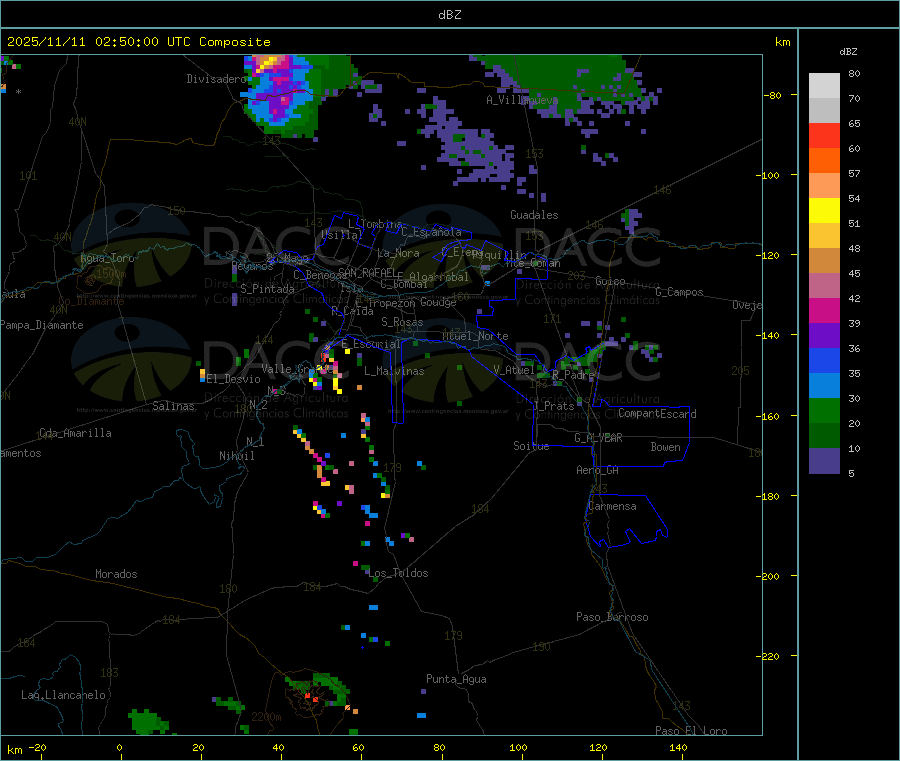
Task: Click the 'Morados' map label
Action: 116,574
